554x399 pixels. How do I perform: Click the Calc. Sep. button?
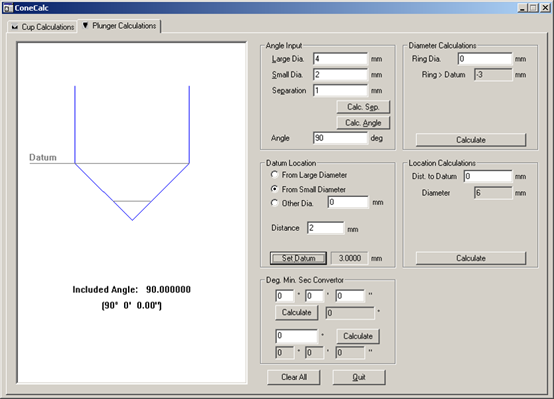(363, 107)
